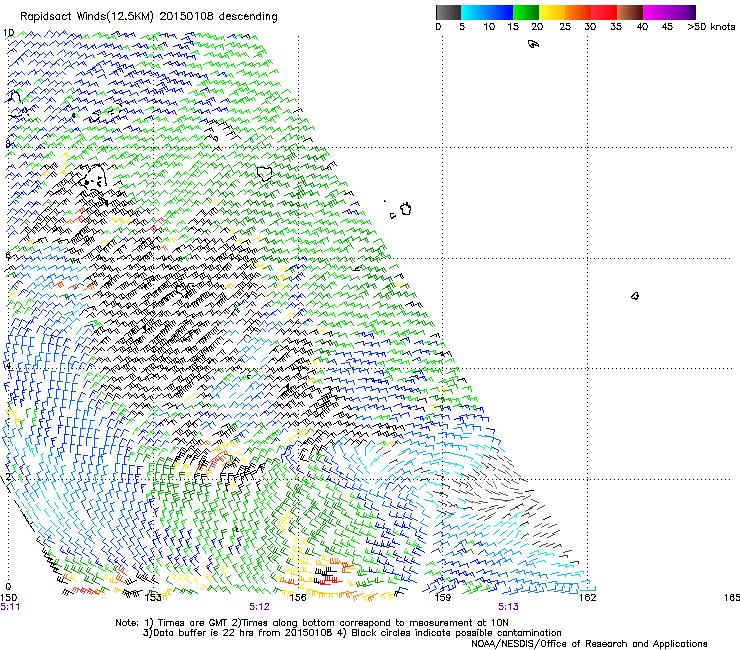Click the round island outline near 158 east
Screen dimensions: 740x650
pos(406,209)
